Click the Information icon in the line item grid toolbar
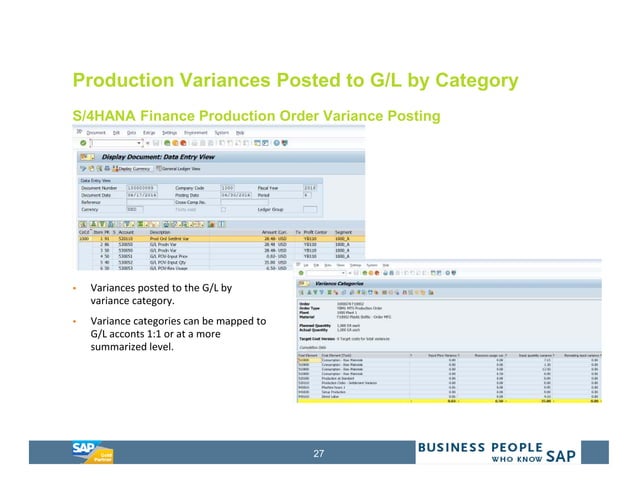This screenshot has height=493, width=638. pos(221,224)
